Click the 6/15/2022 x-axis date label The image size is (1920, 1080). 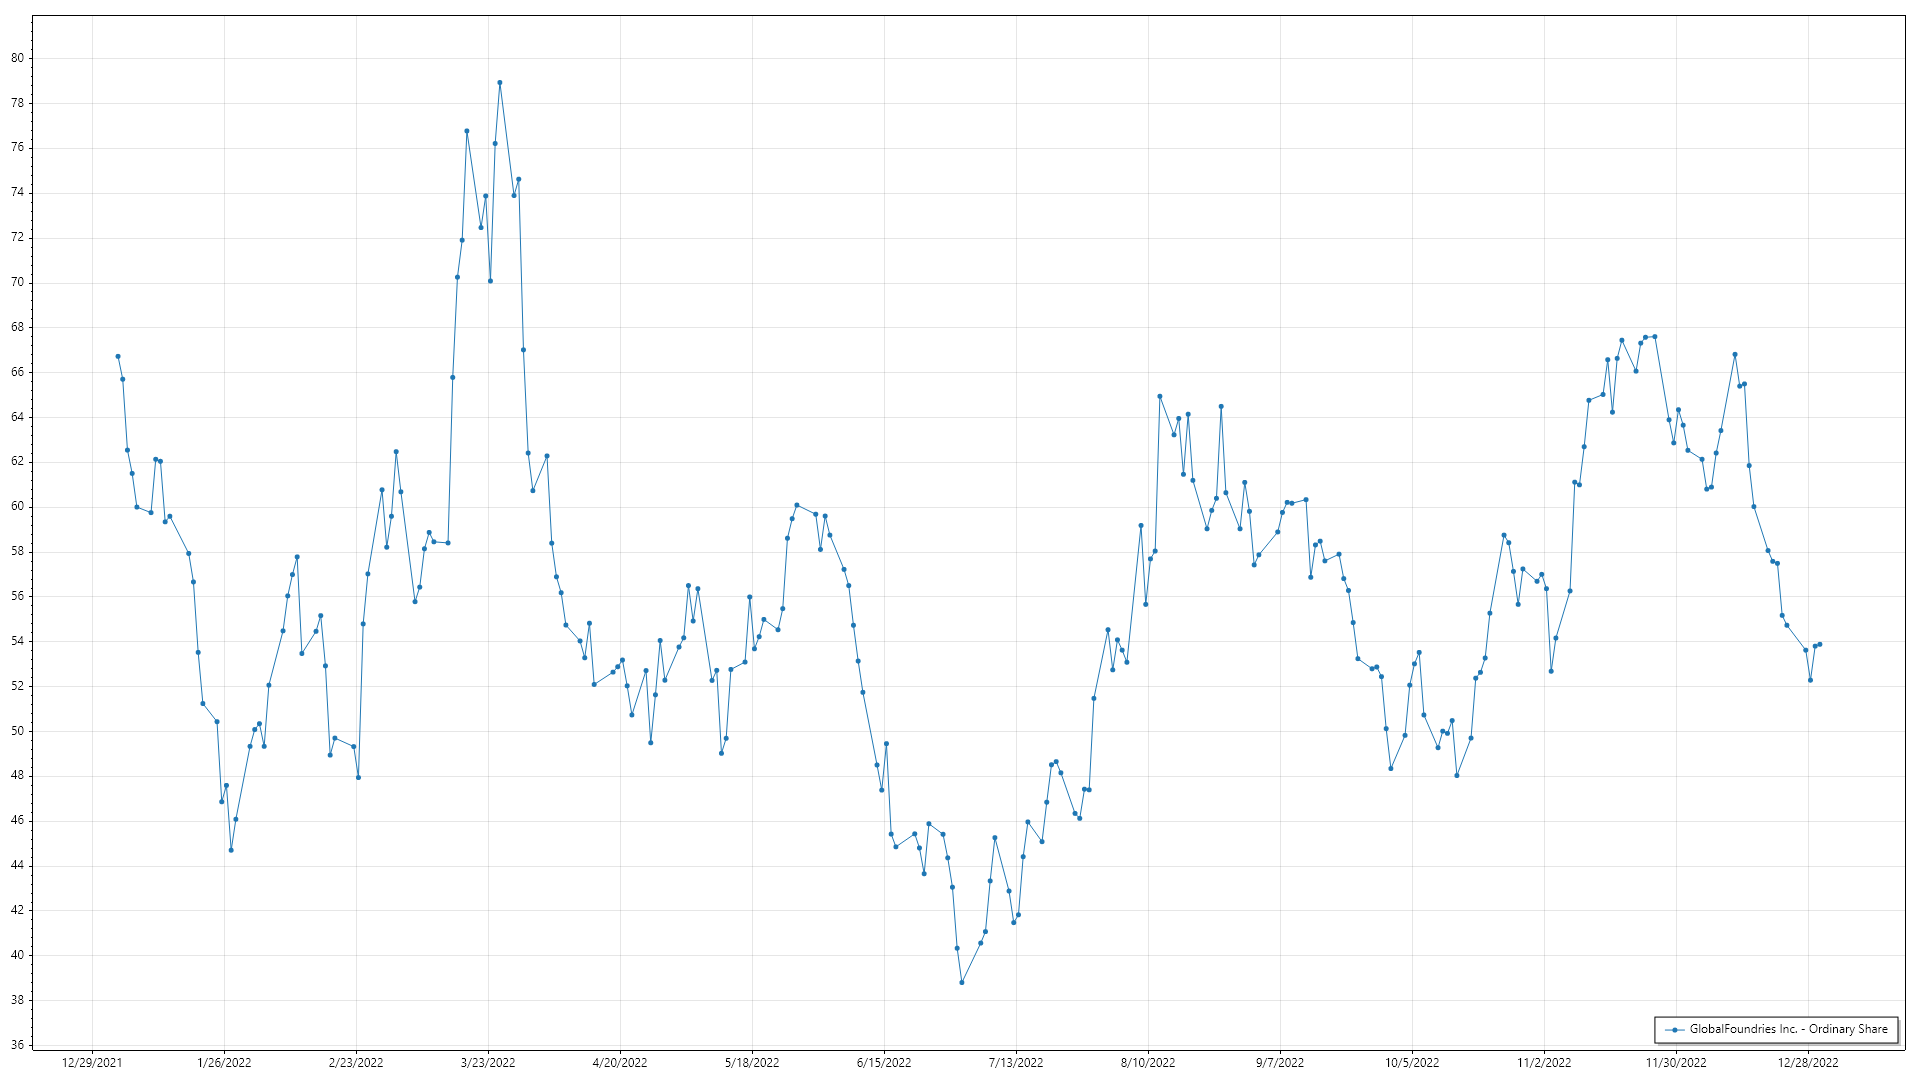884,1063
